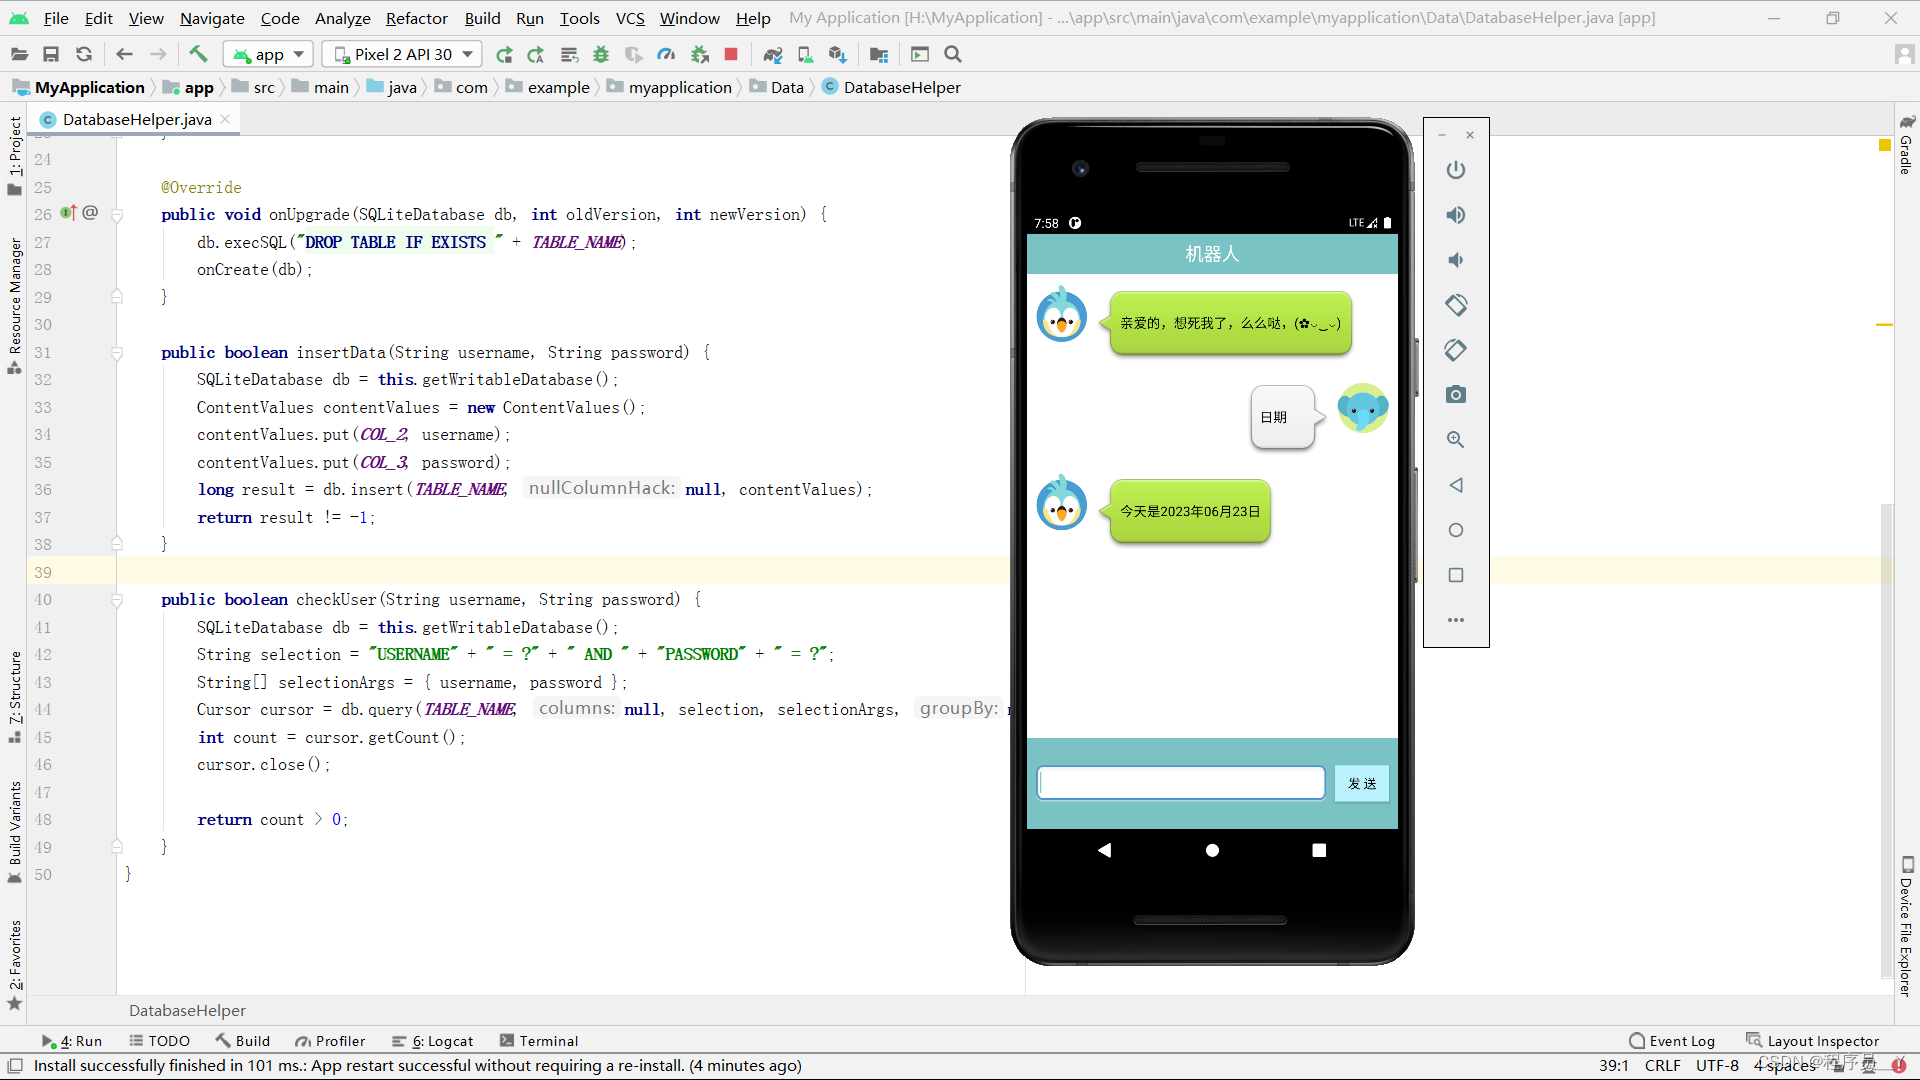Open the Logcat tool window button

[x=433, y=1041]
